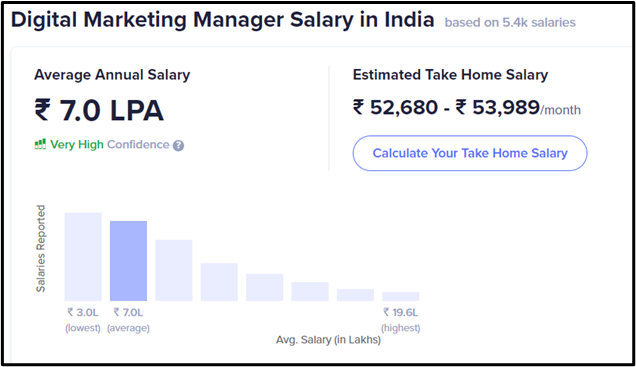Click Calculate Your Take Home Salary button
This screenshot has width=636, height=367.
(x=470, y=153)
